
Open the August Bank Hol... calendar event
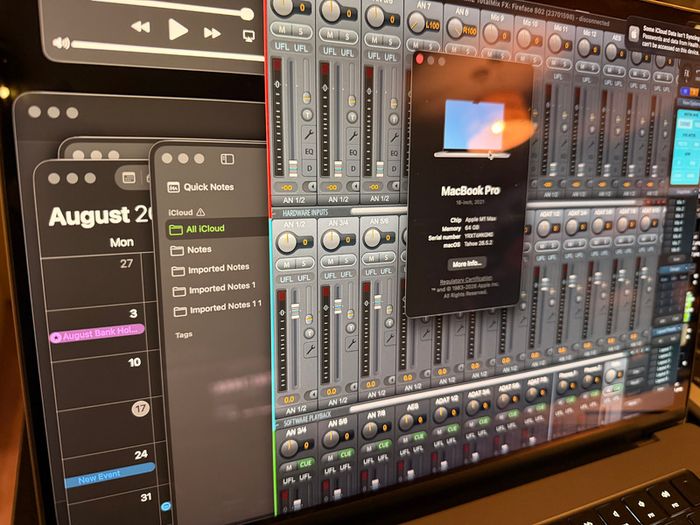[x=97, y=333]
